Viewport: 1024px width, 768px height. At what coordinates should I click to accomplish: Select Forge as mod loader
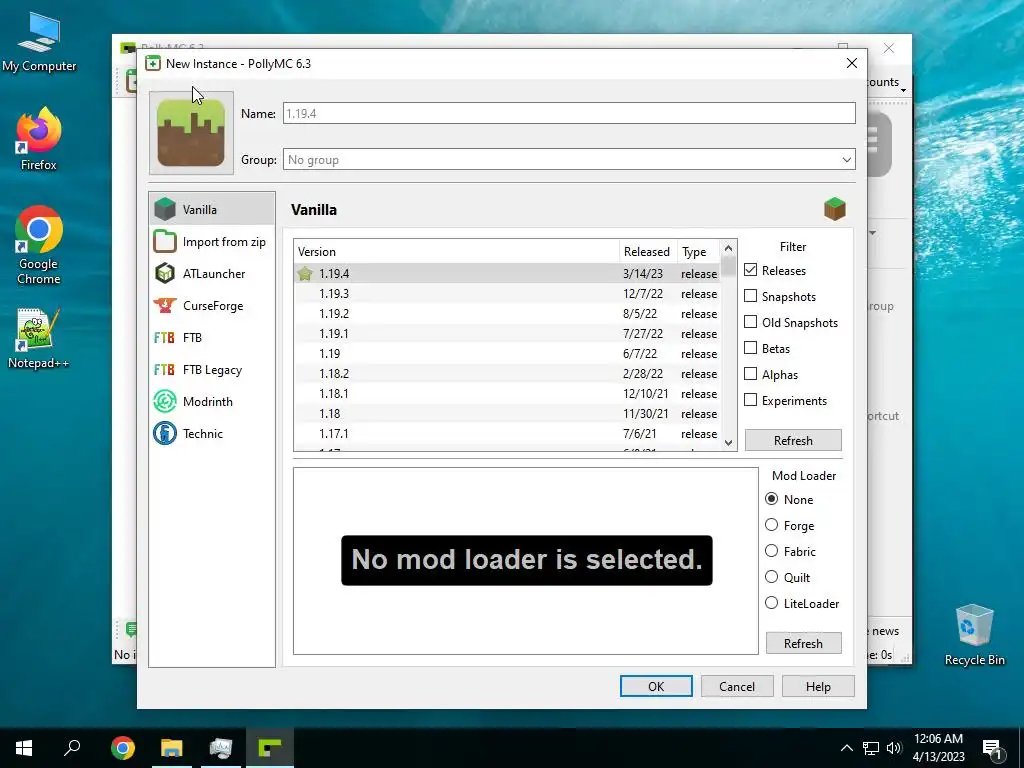pos(772,525)
